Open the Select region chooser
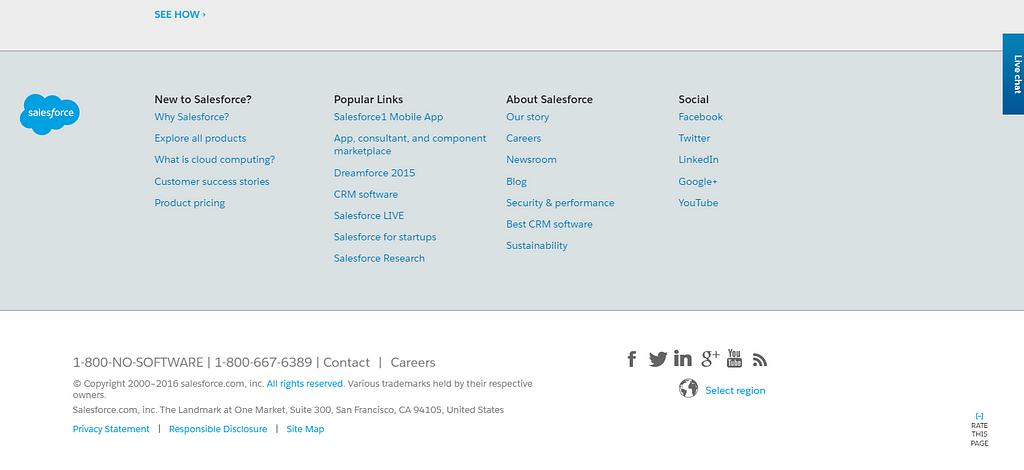The height and width of the screenshot is (470, 1024). (x=735, y=391)
